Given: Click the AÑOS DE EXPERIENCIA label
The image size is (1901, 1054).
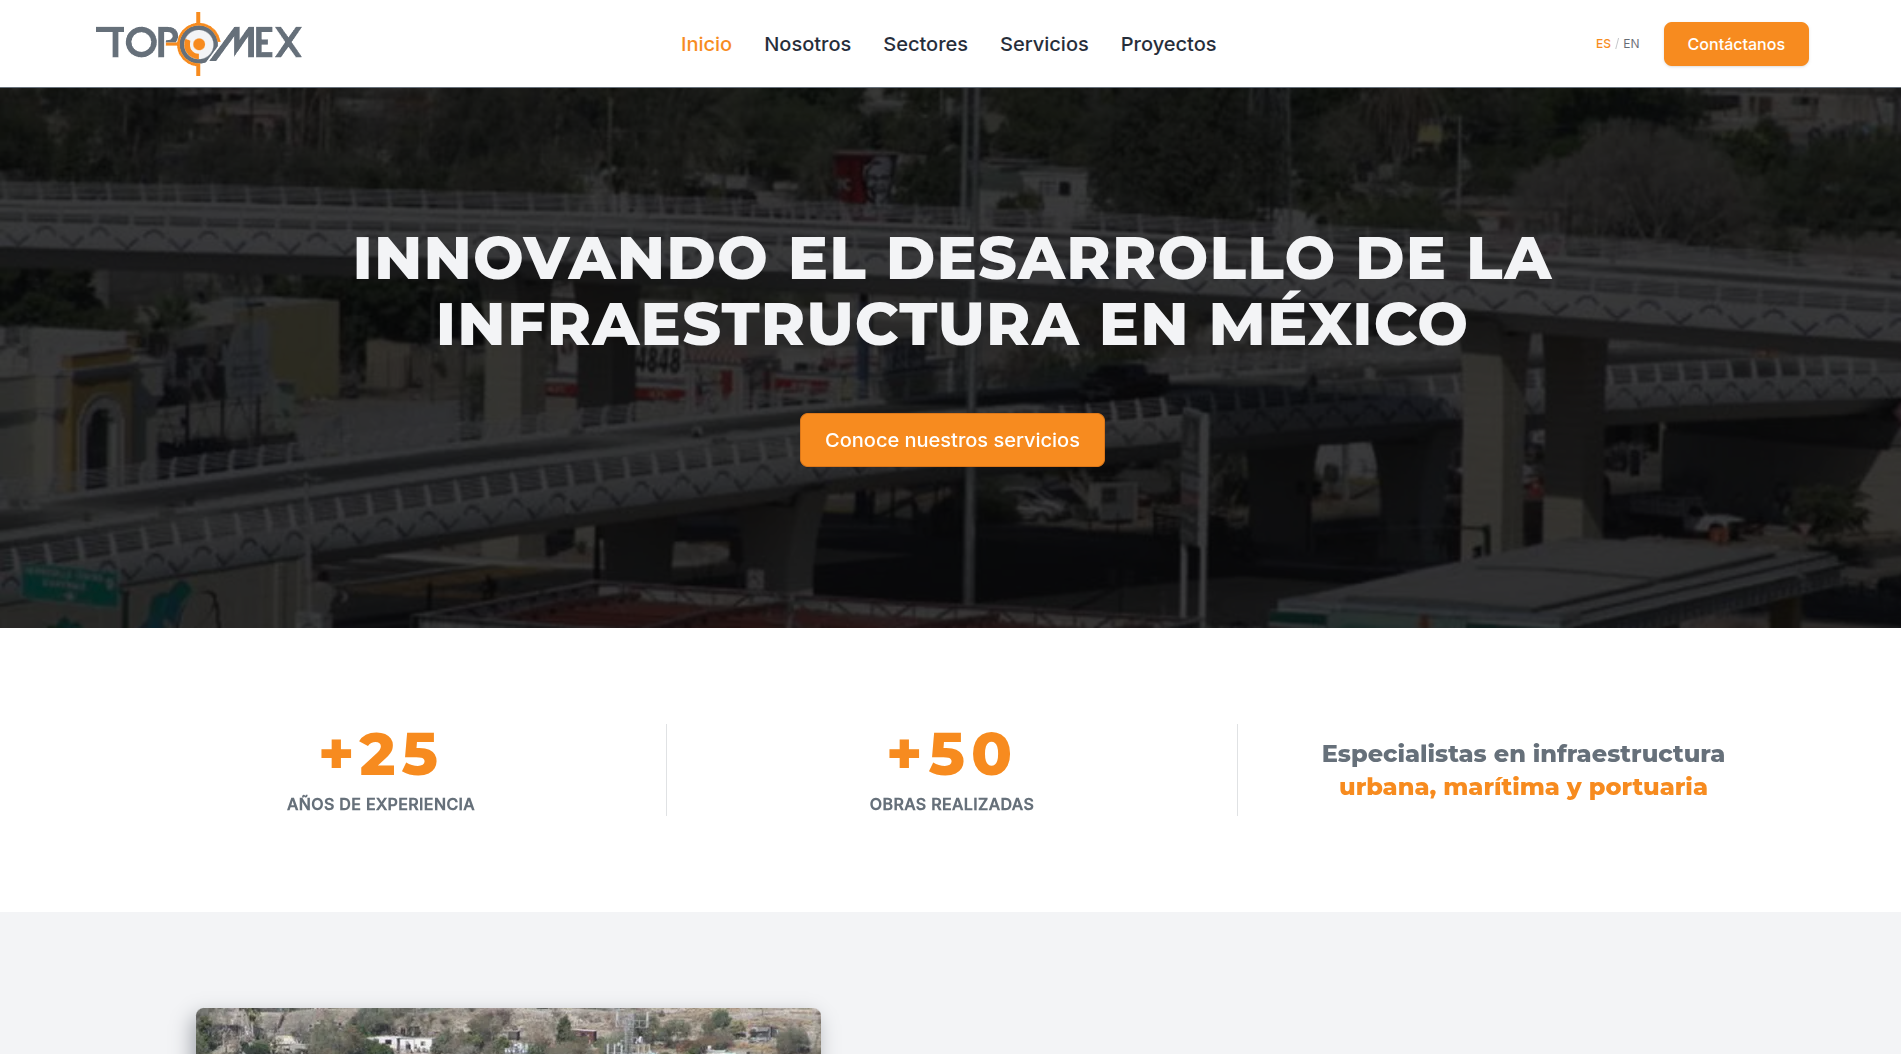Looking at the screenshot, I should 380,804.
